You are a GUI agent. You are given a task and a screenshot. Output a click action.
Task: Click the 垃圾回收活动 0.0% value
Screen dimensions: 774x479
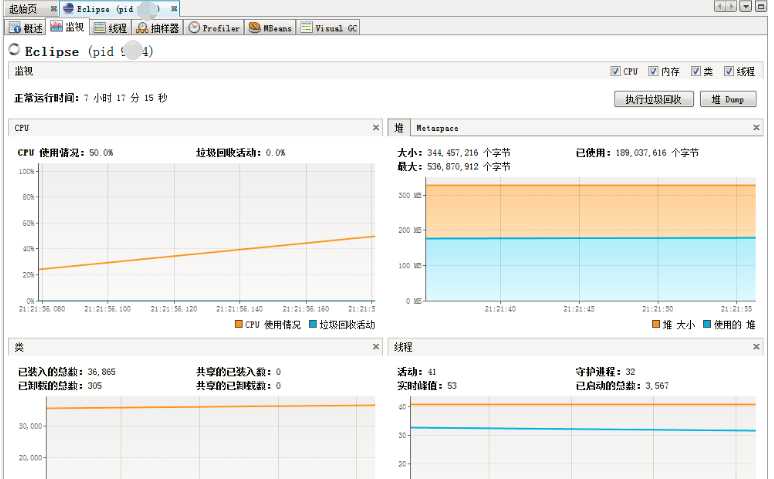(275, 153)
